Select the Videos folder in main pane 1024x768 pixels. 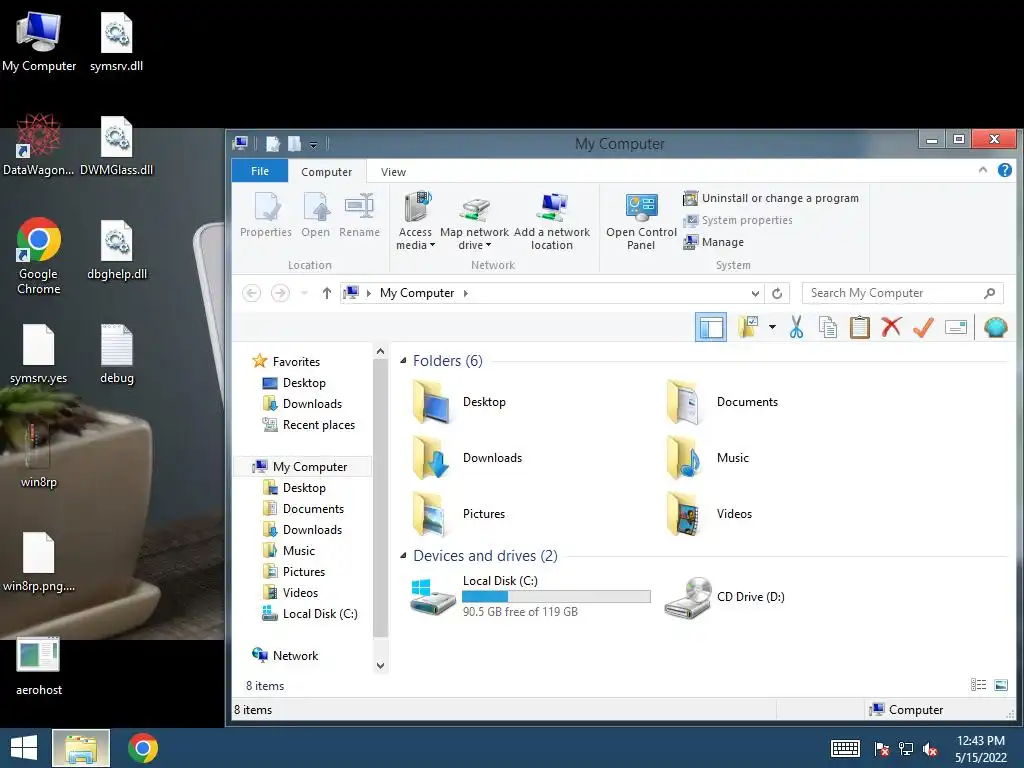(709, 514)
